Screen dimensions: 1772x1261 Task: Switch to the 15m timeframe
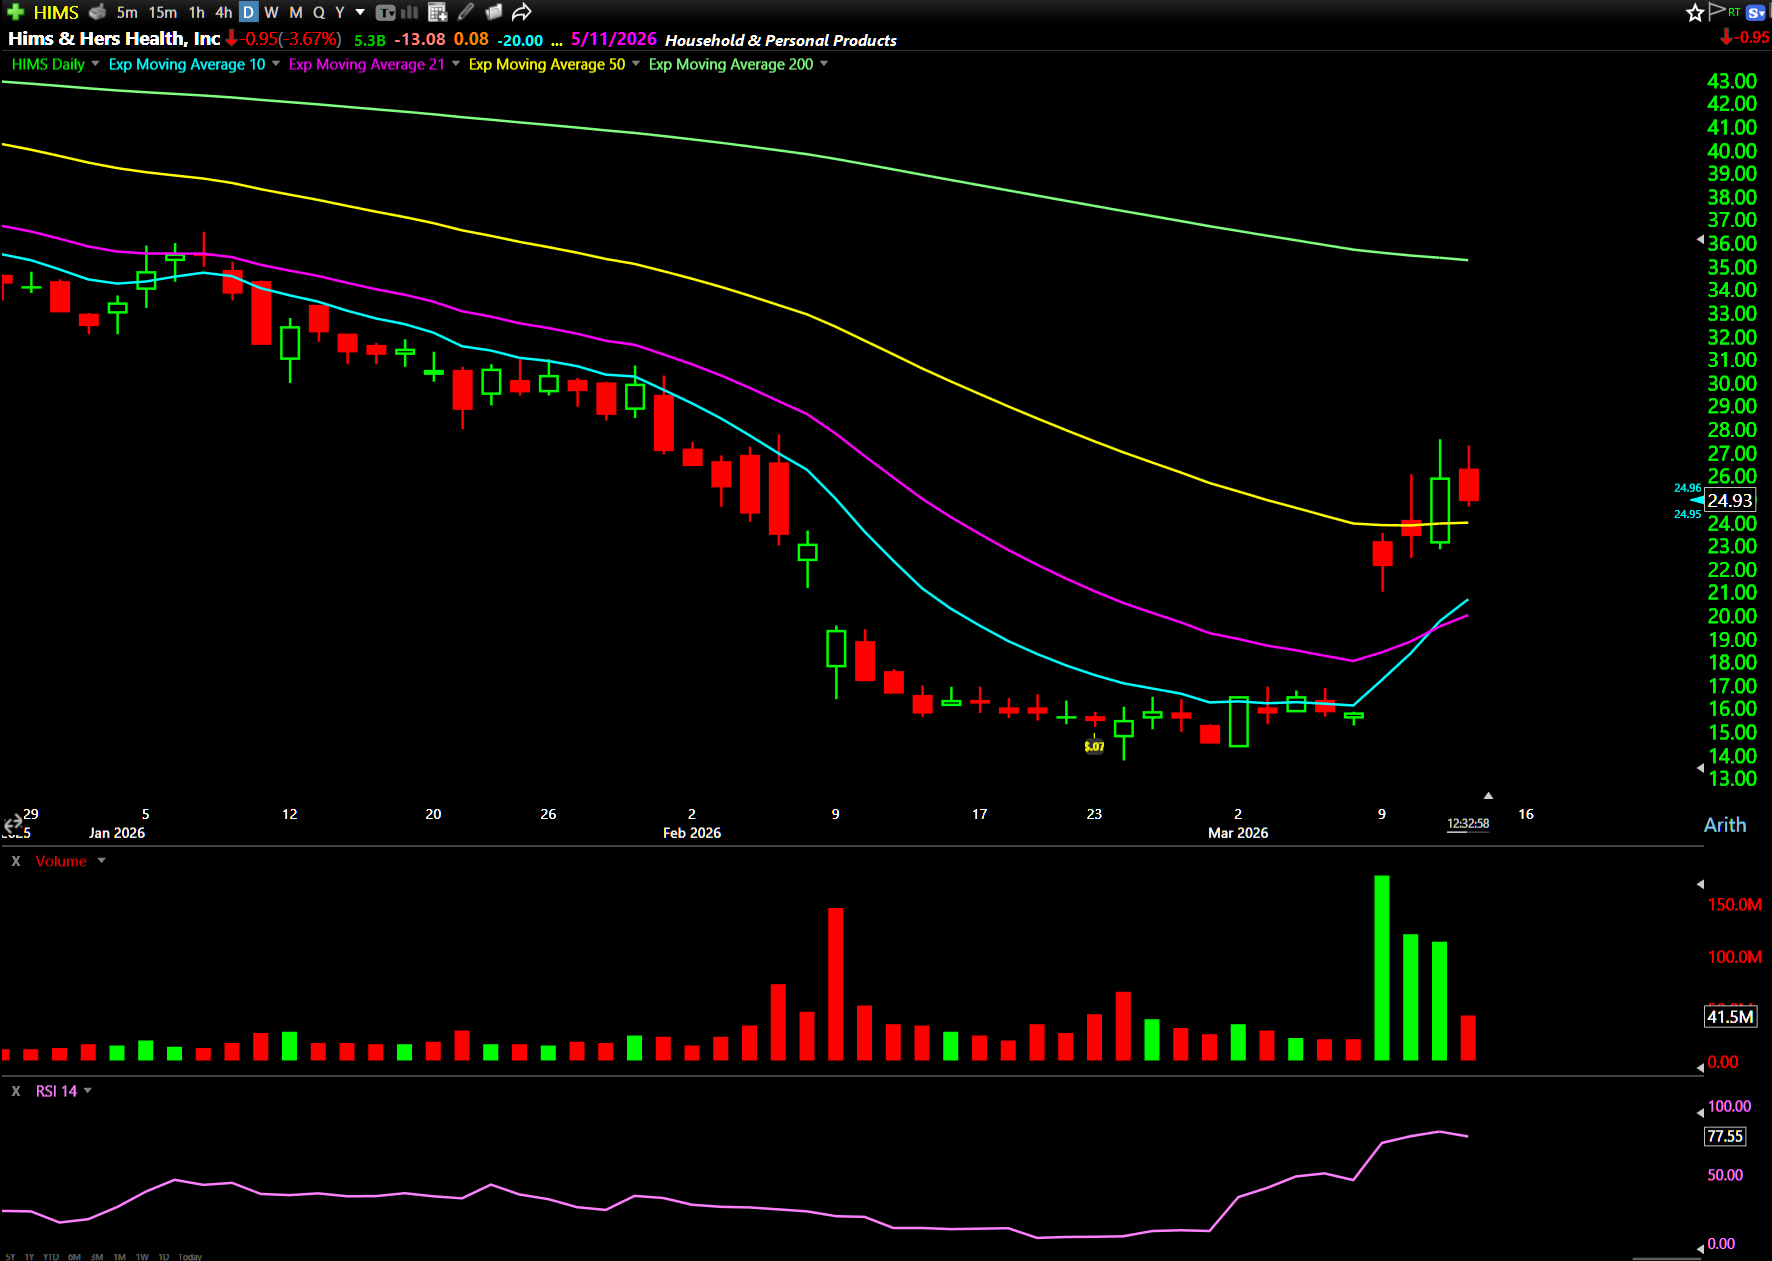tap(162, 12)
